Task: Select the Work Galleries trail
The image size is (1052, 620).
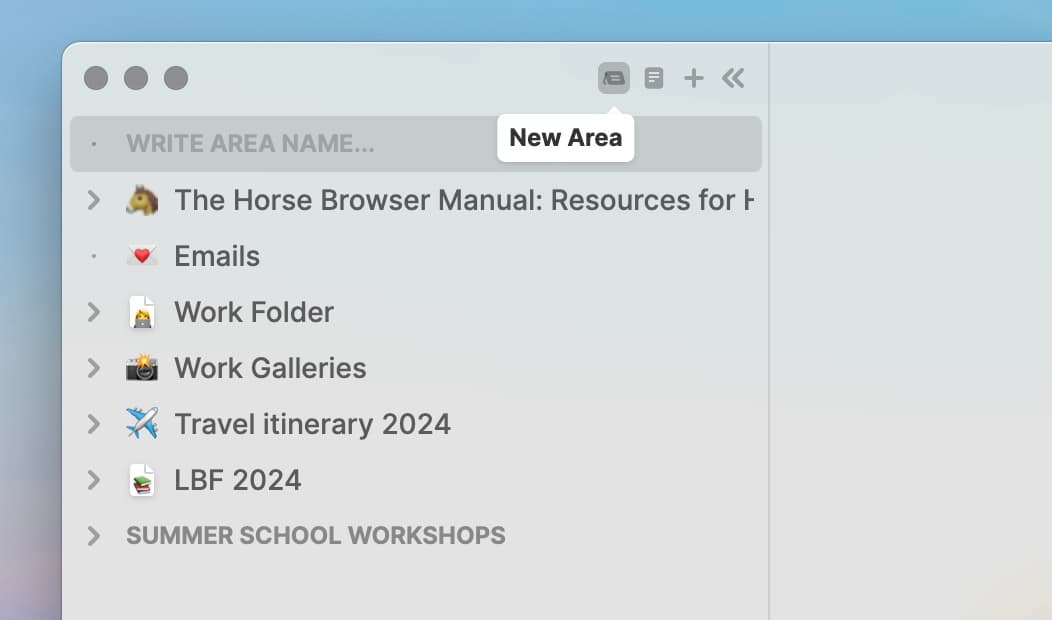Action: click(x=270, y=368)
